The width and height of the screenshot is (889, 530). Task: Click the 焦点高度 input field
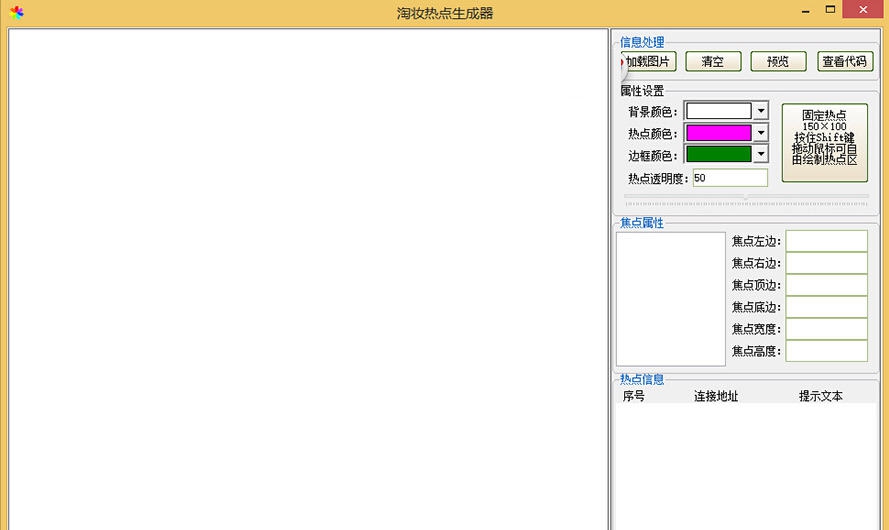[x=827, y=351]
